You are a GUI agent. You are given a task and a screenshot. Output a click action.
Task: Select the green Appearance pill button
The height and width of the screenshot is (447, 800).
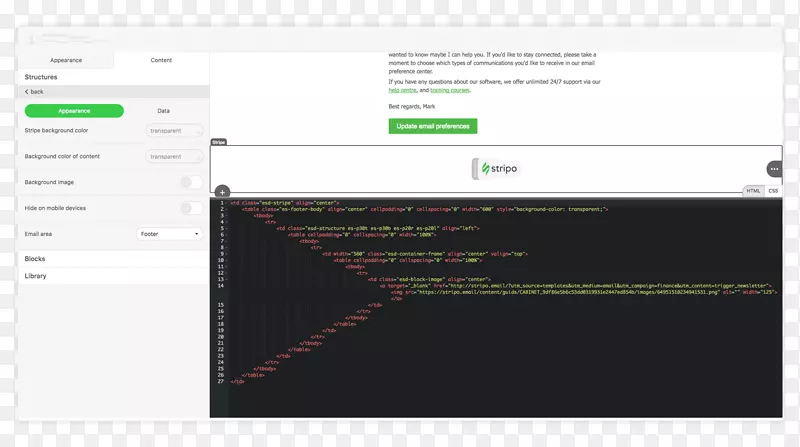pyautogui.click(x=74, y=111)
